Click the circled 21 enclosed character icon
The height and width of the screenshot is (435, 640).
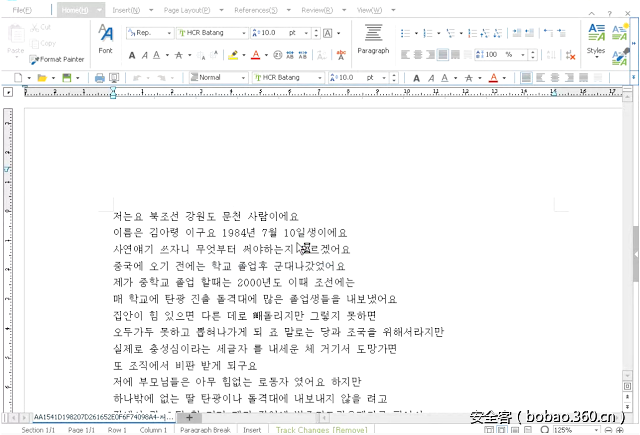(x=278, y=55)
